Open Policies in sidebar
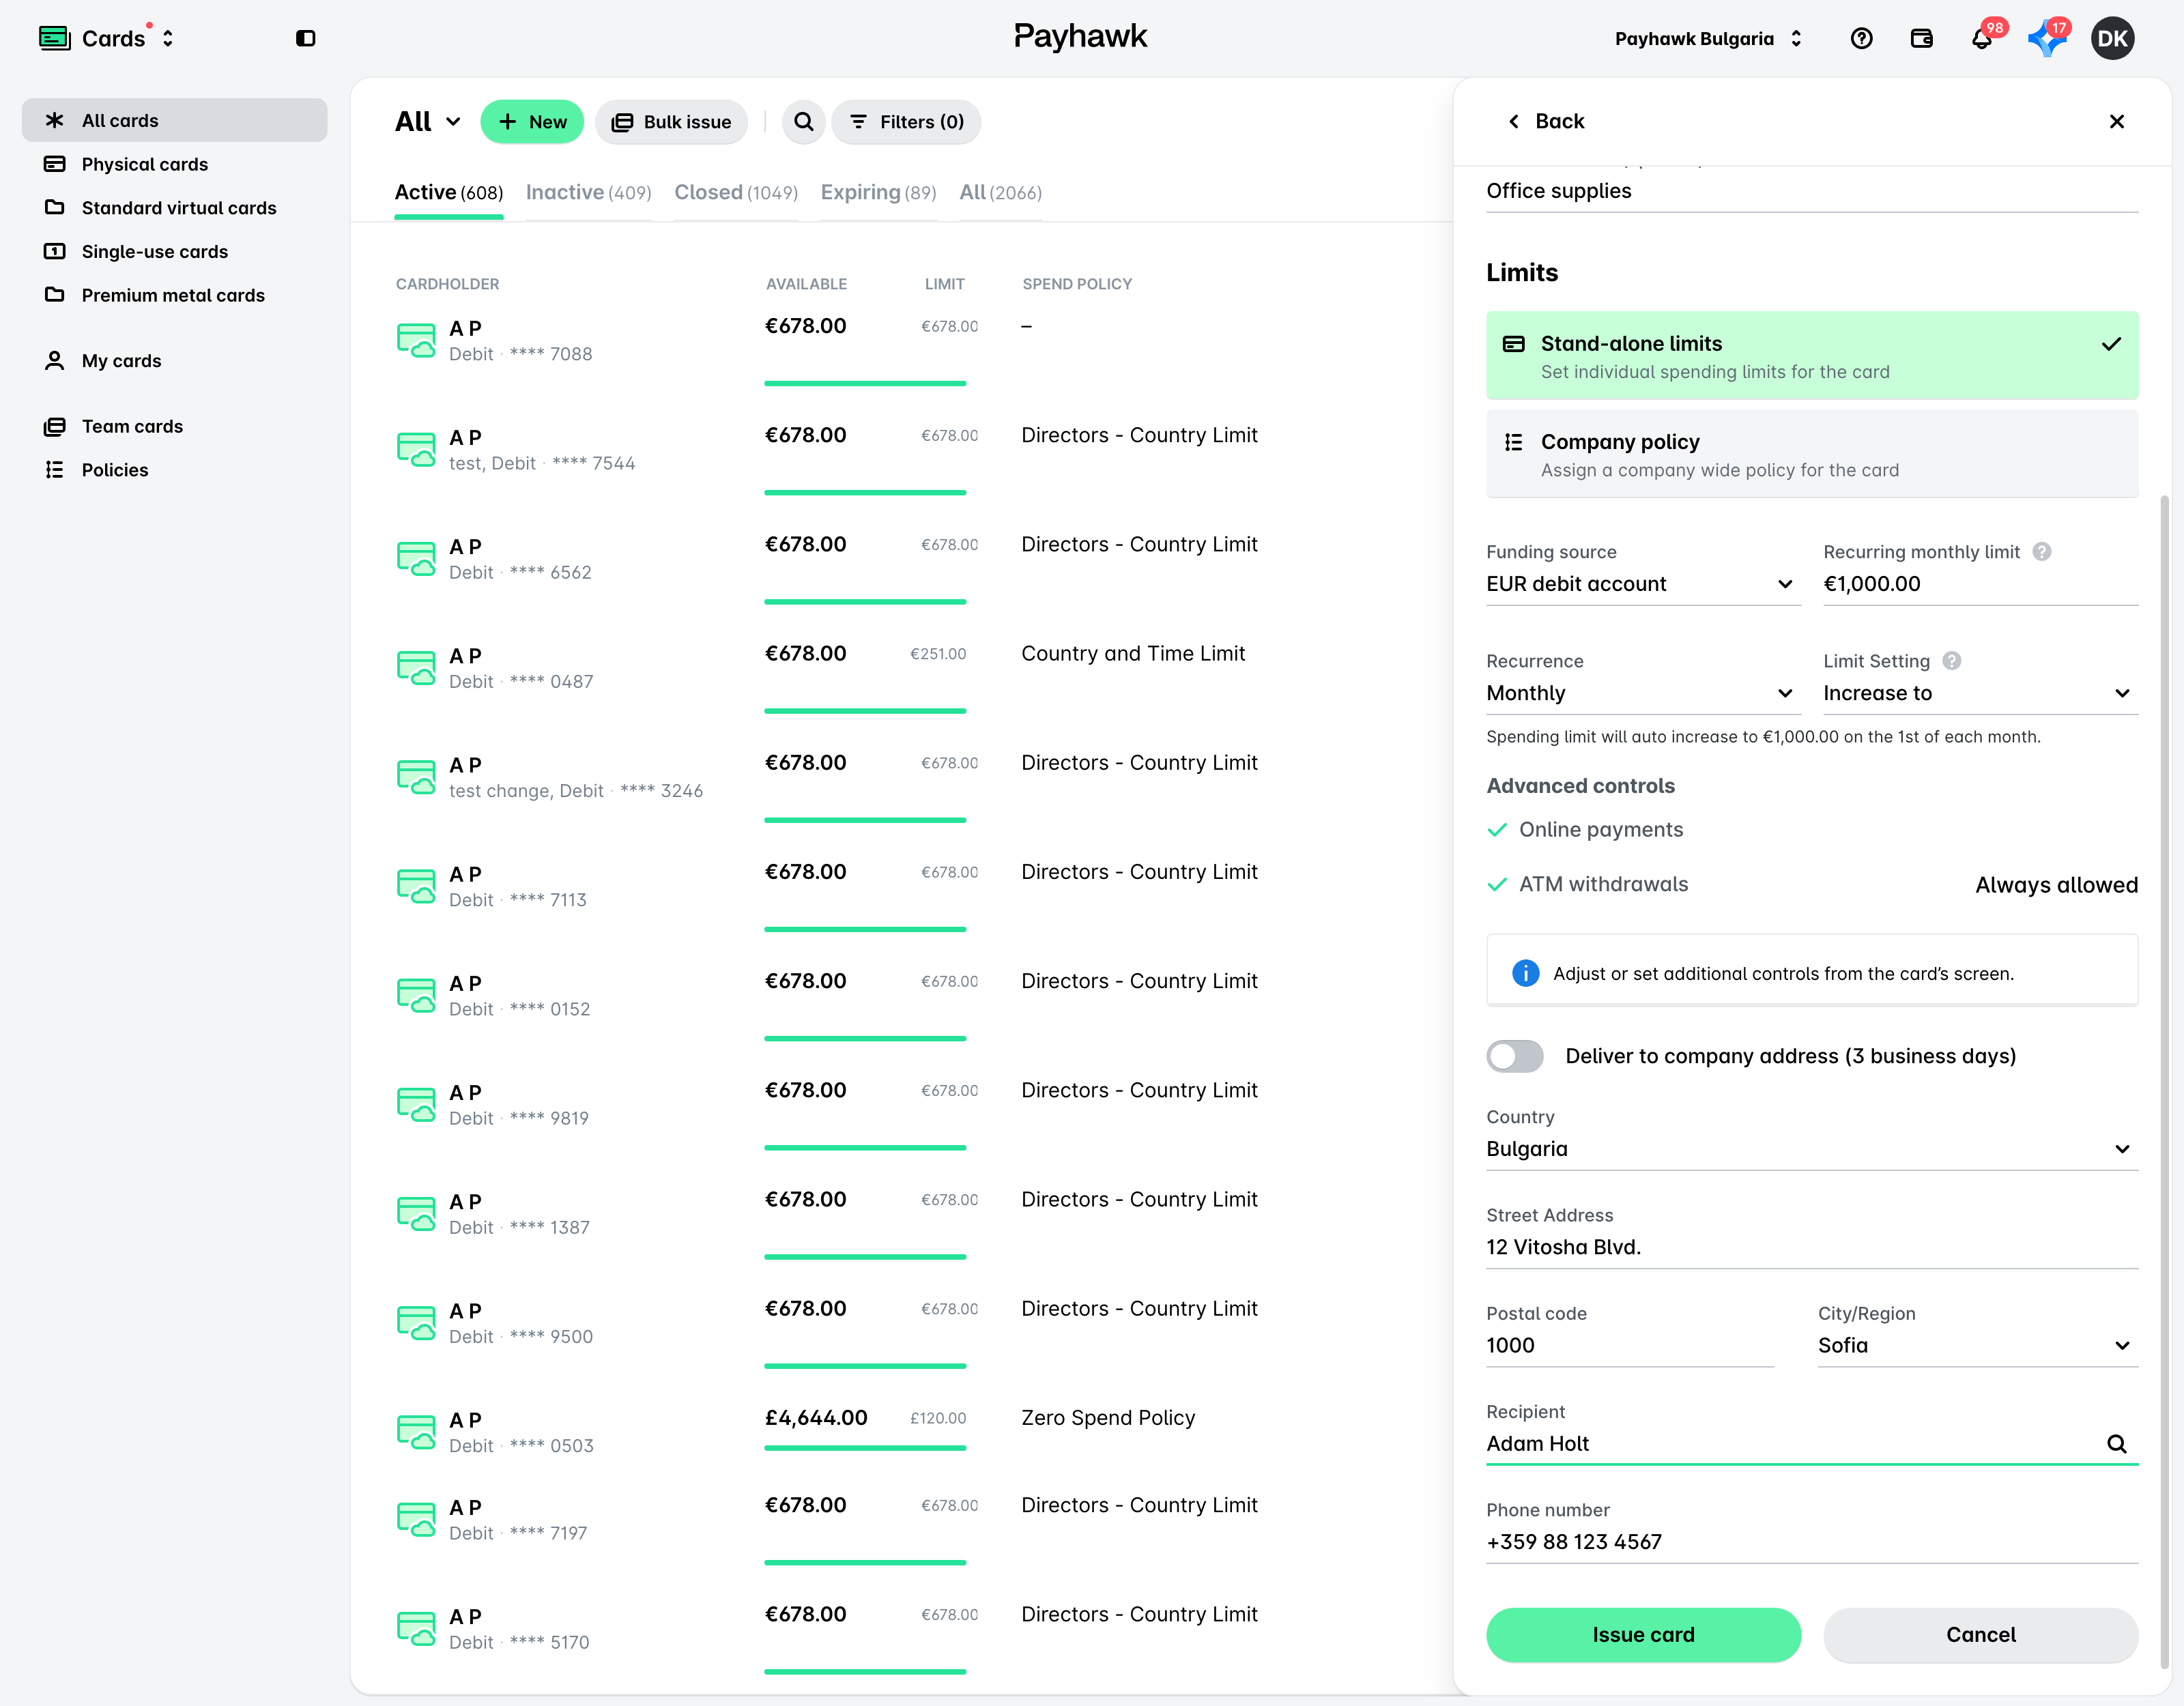Image resolution: width=2184 pixels, height=1706 pixels. coord(175,469)
